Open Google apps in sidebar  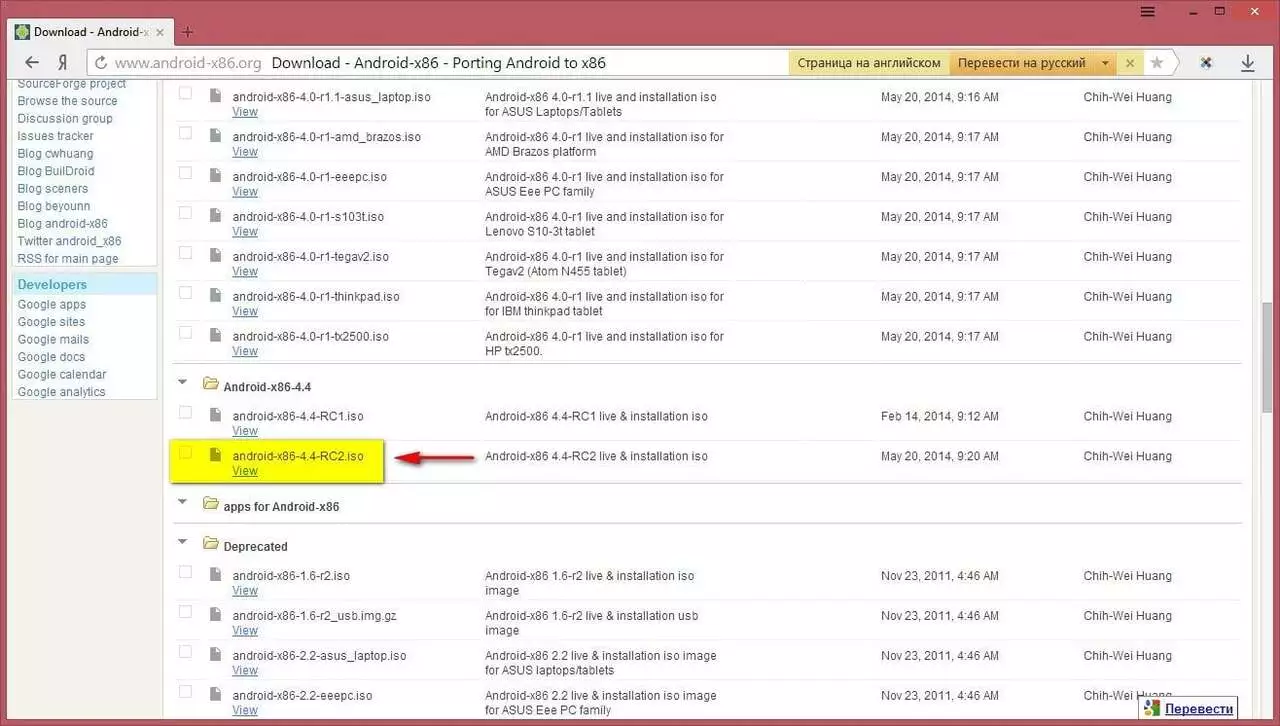(x=52, y=304)
